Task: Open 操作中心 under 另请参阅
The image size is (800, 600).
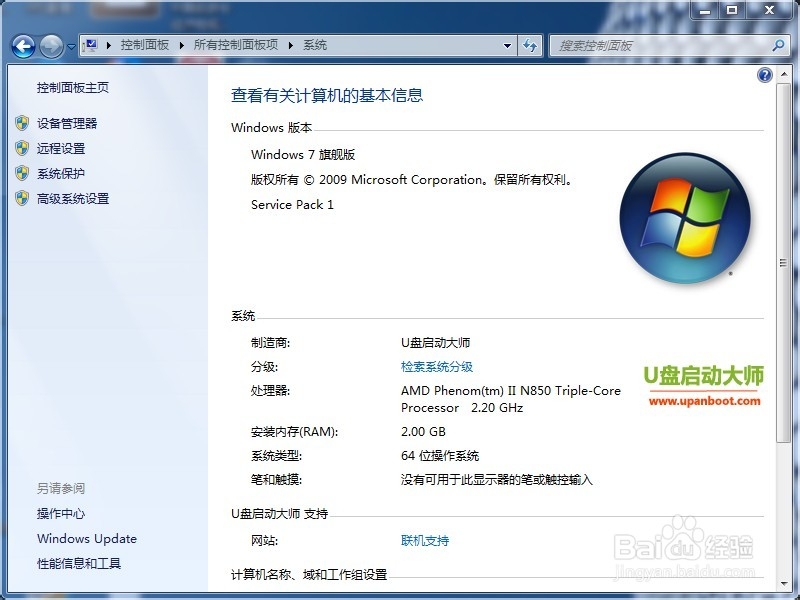Action: (61, 514)
